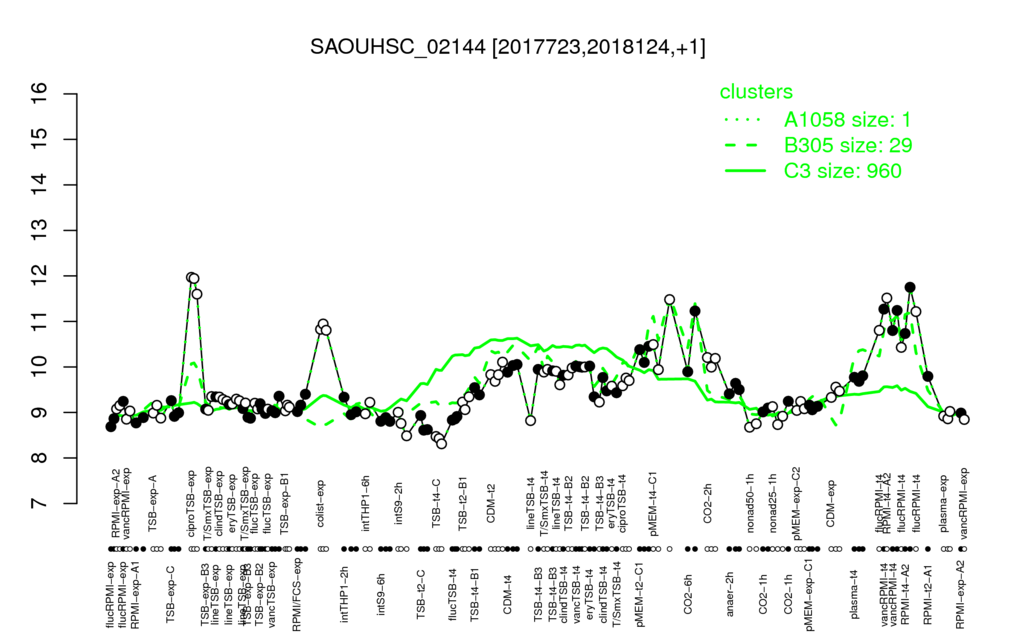The height and width of the screenshot is (640, 1024).
Task: Click lower x-axis label 'RPMI-t2-A1'
Action: tap(928, 593)
